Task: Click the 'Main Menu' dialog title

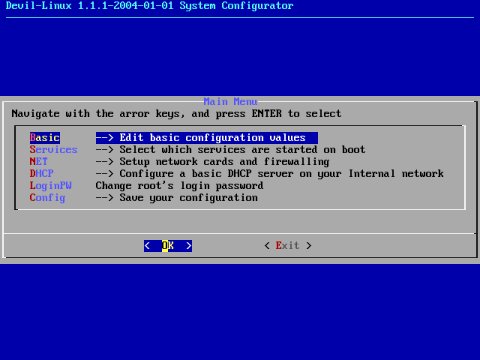Action: coord(230,101)
